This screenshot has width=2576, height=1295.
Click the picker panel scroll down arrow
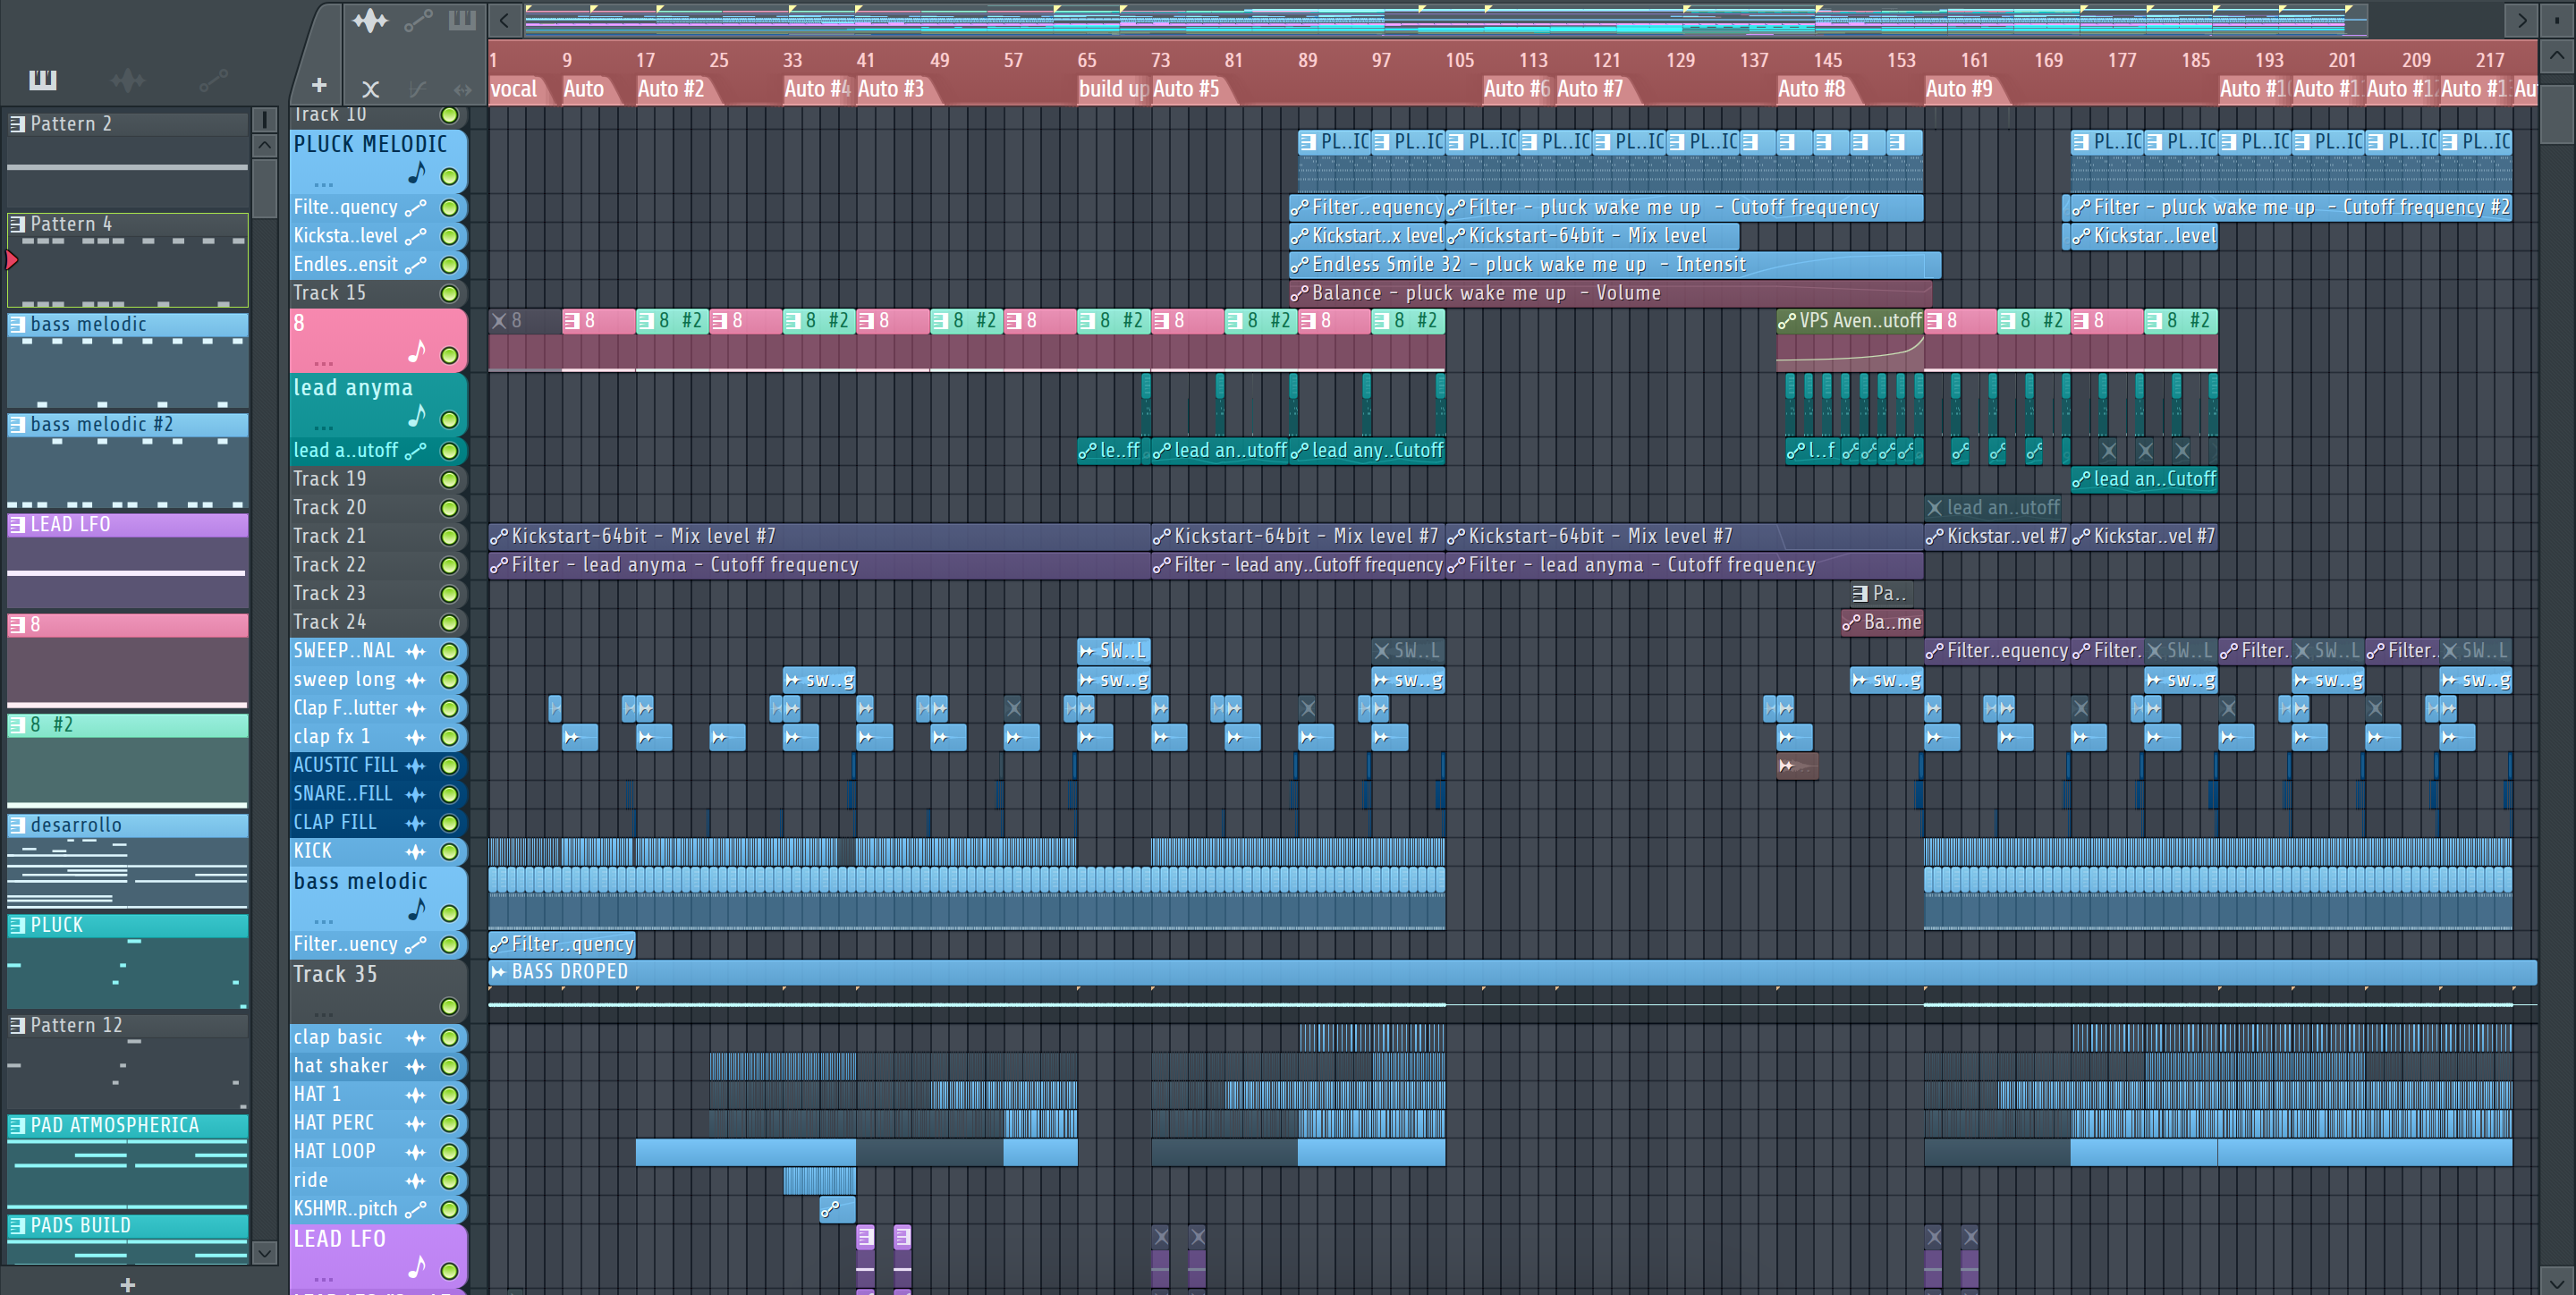coord(264,1252)
